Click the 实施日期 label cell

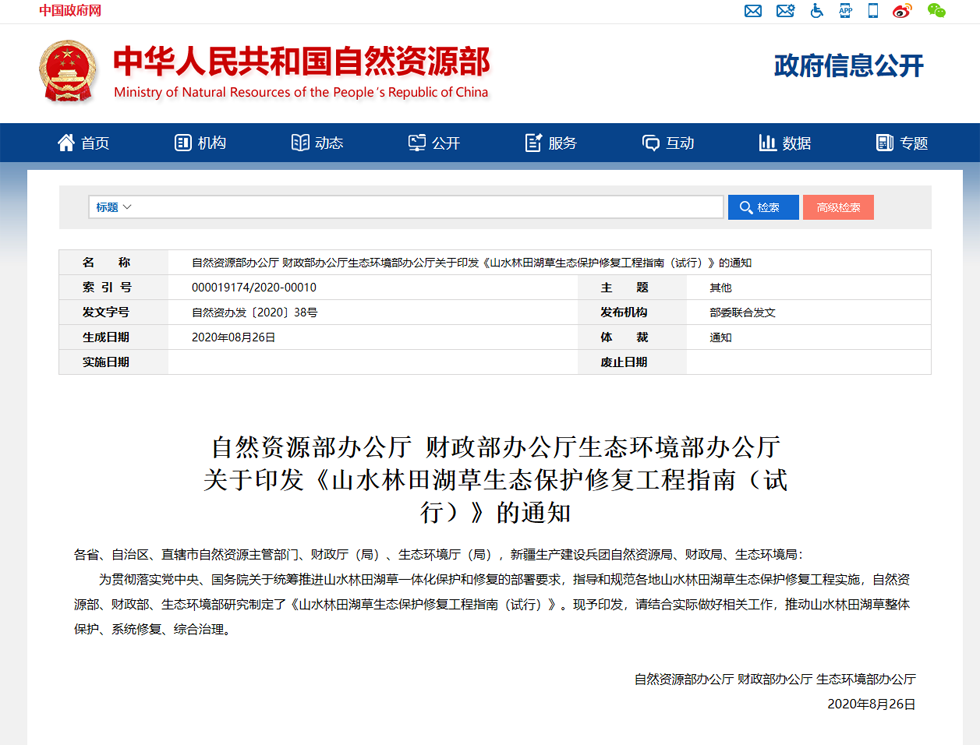(x=113, y=362)
